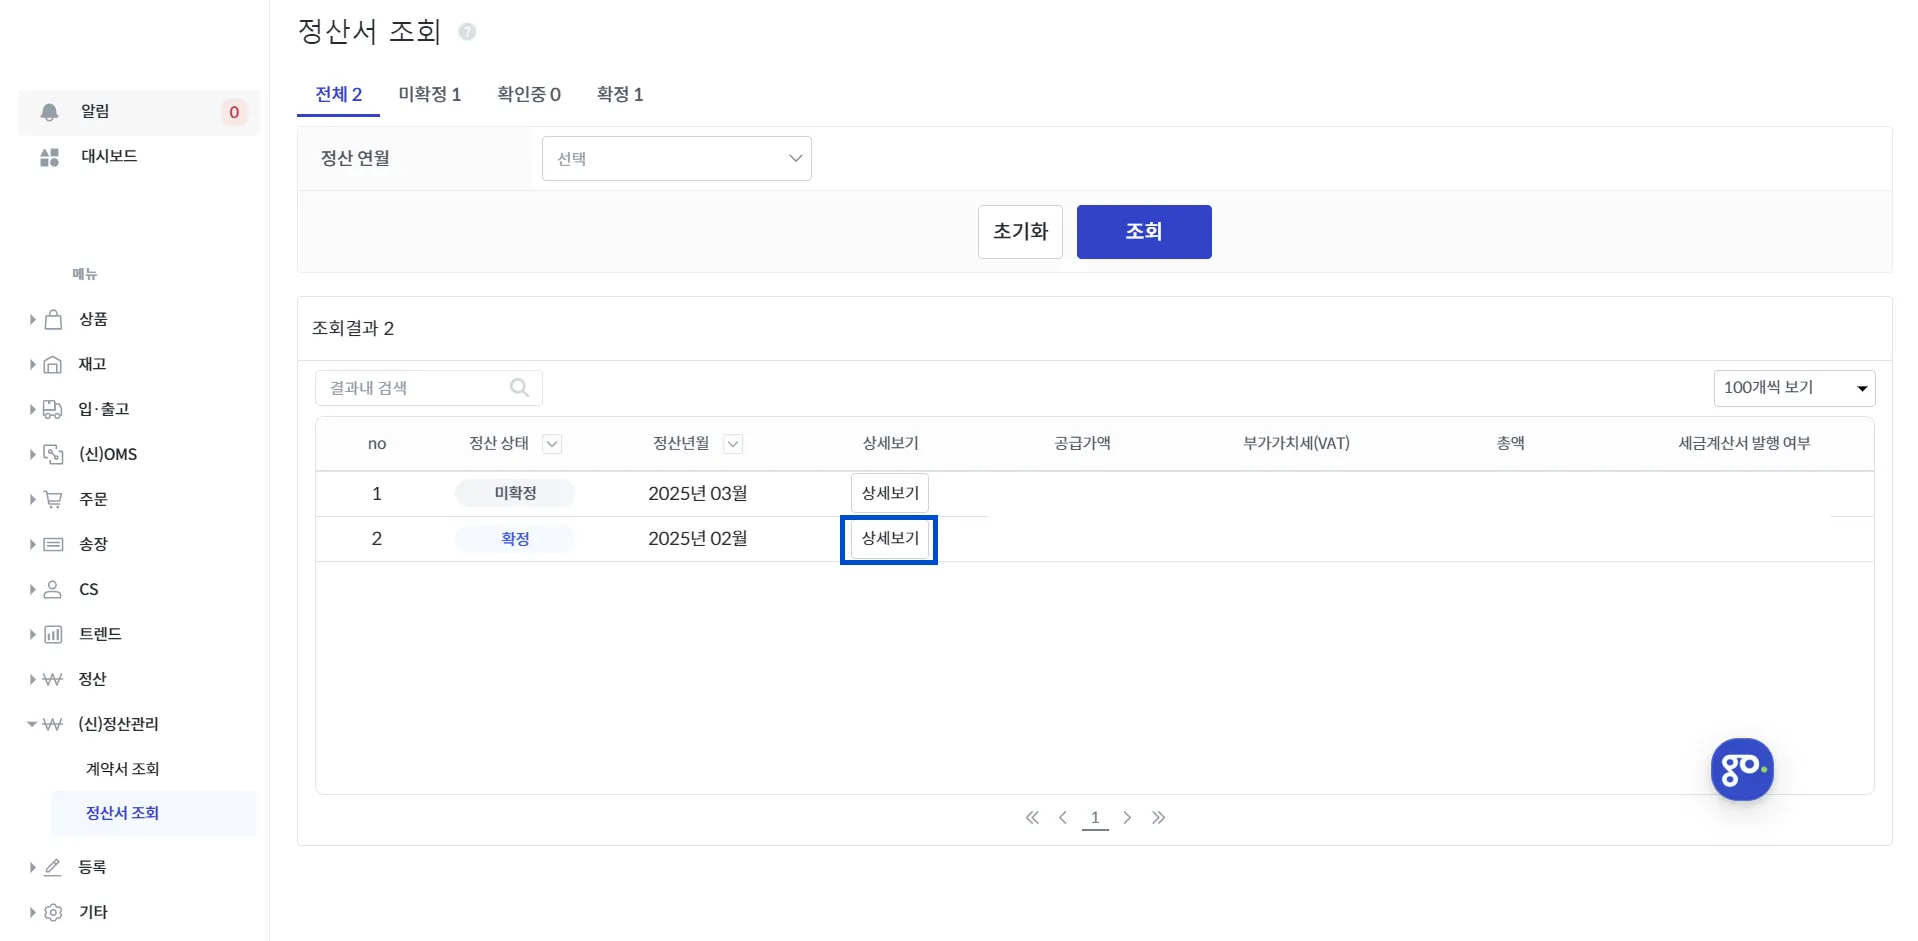The height and width of the screenshot is (941, 1918).
Task: Click the 2025년 03월 cell
Action: 698,493
